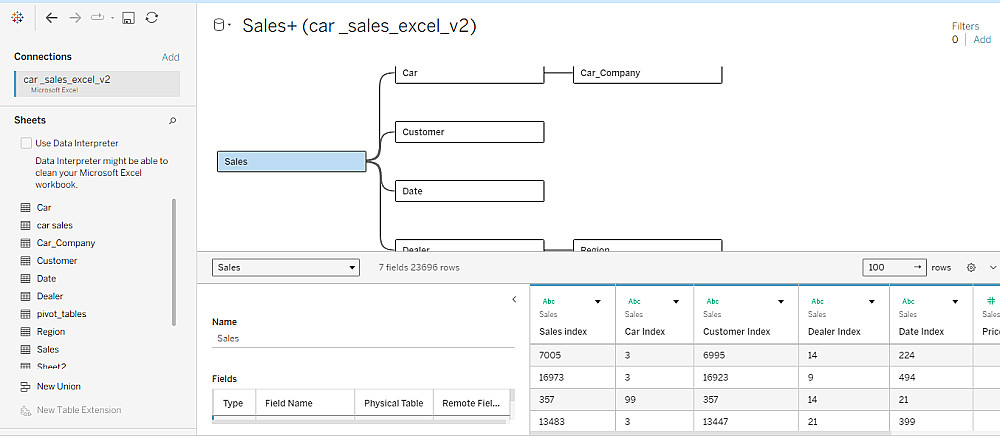Click the data source cylinder icon
The width and height of the screenshot is (1000, 436).
(219, 26)
